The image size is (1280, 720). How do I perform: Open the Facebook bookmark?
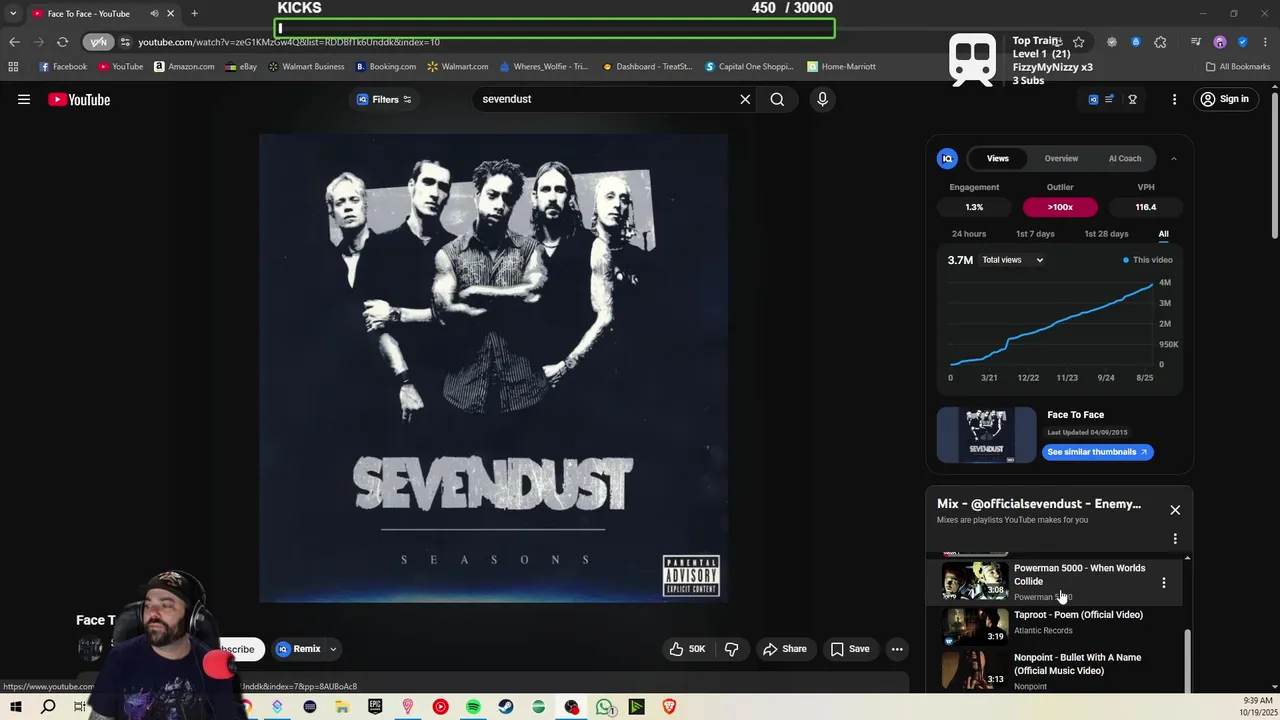pyautogui.click(x=63, y=66)
